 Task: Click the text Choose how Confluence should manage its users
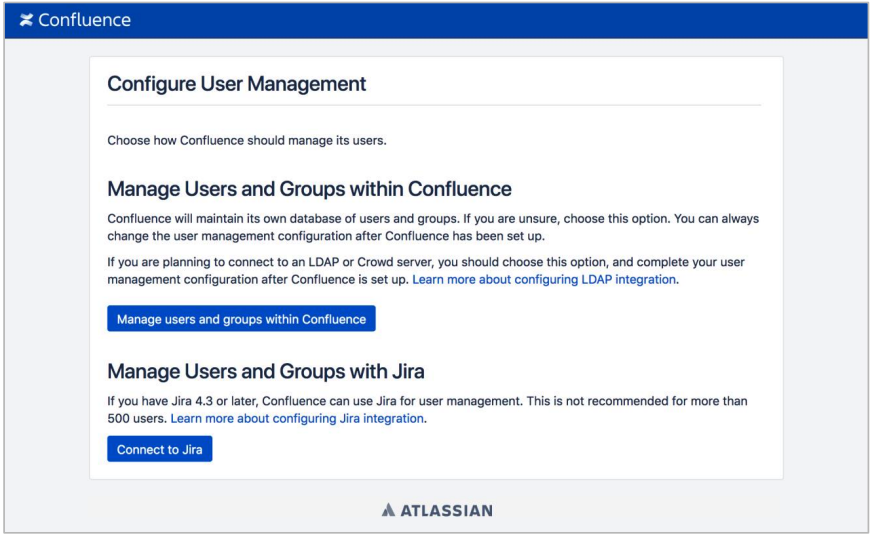coord(247,141)
